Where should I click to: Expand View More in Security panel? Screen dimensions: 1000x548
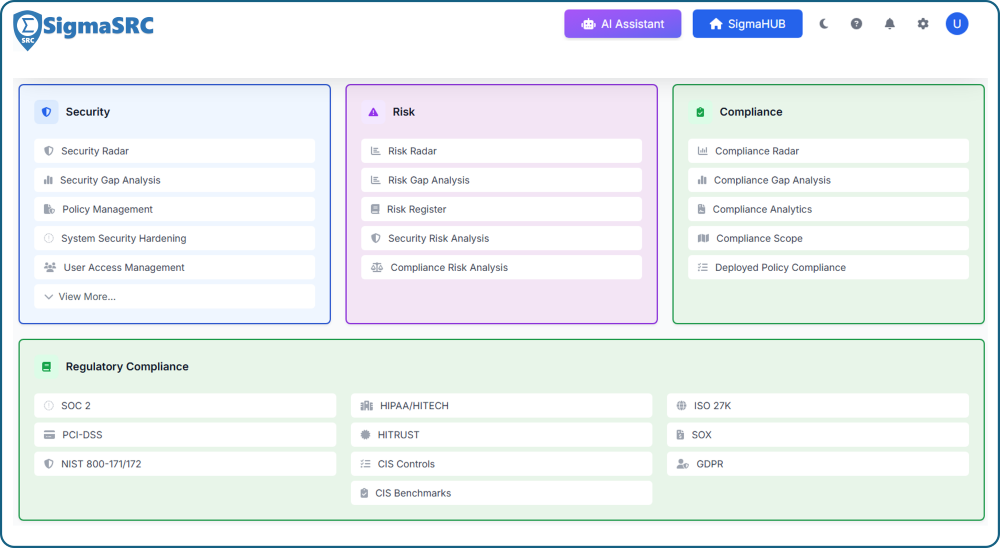pos(175,297)
